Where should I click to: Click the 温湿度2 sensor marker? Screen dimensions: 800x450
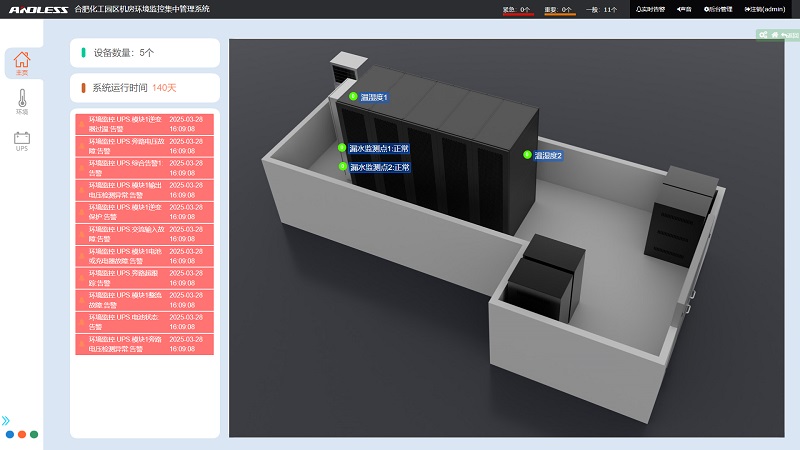coord(527,155)
